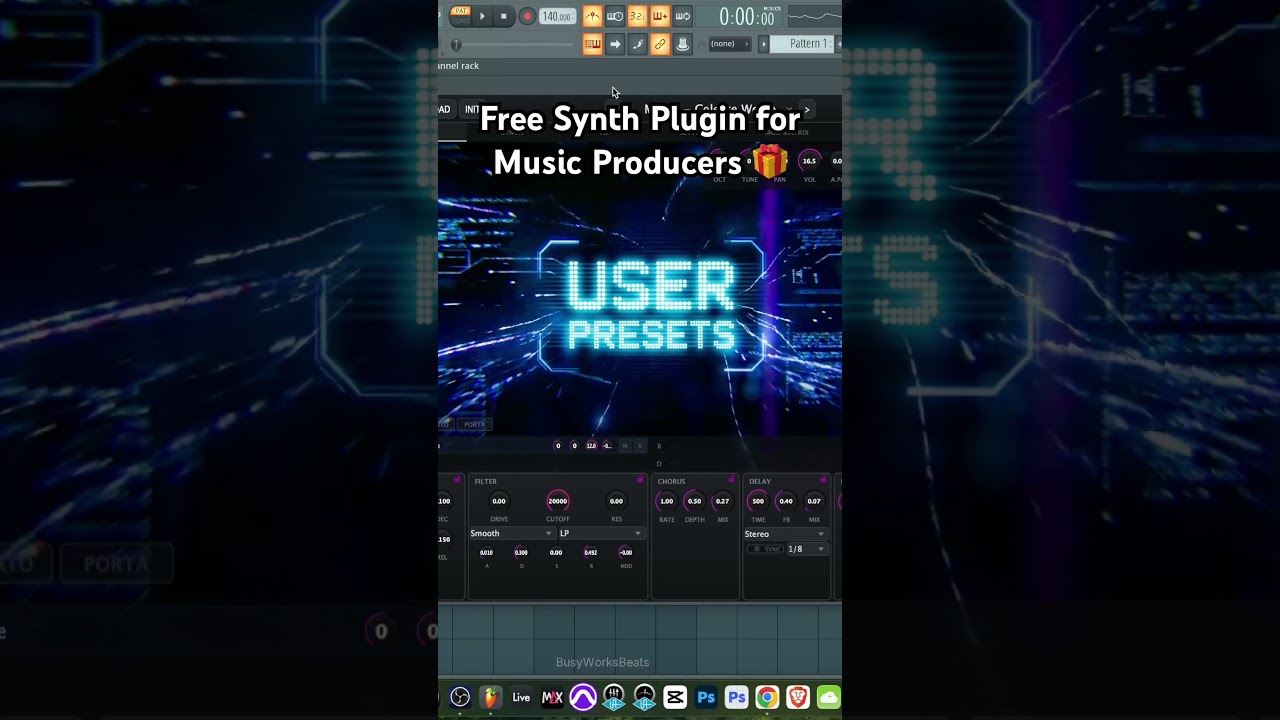Click the filter envelope D knob at 0.300
The image size is (1280, 720).
(x=521, y=552)
